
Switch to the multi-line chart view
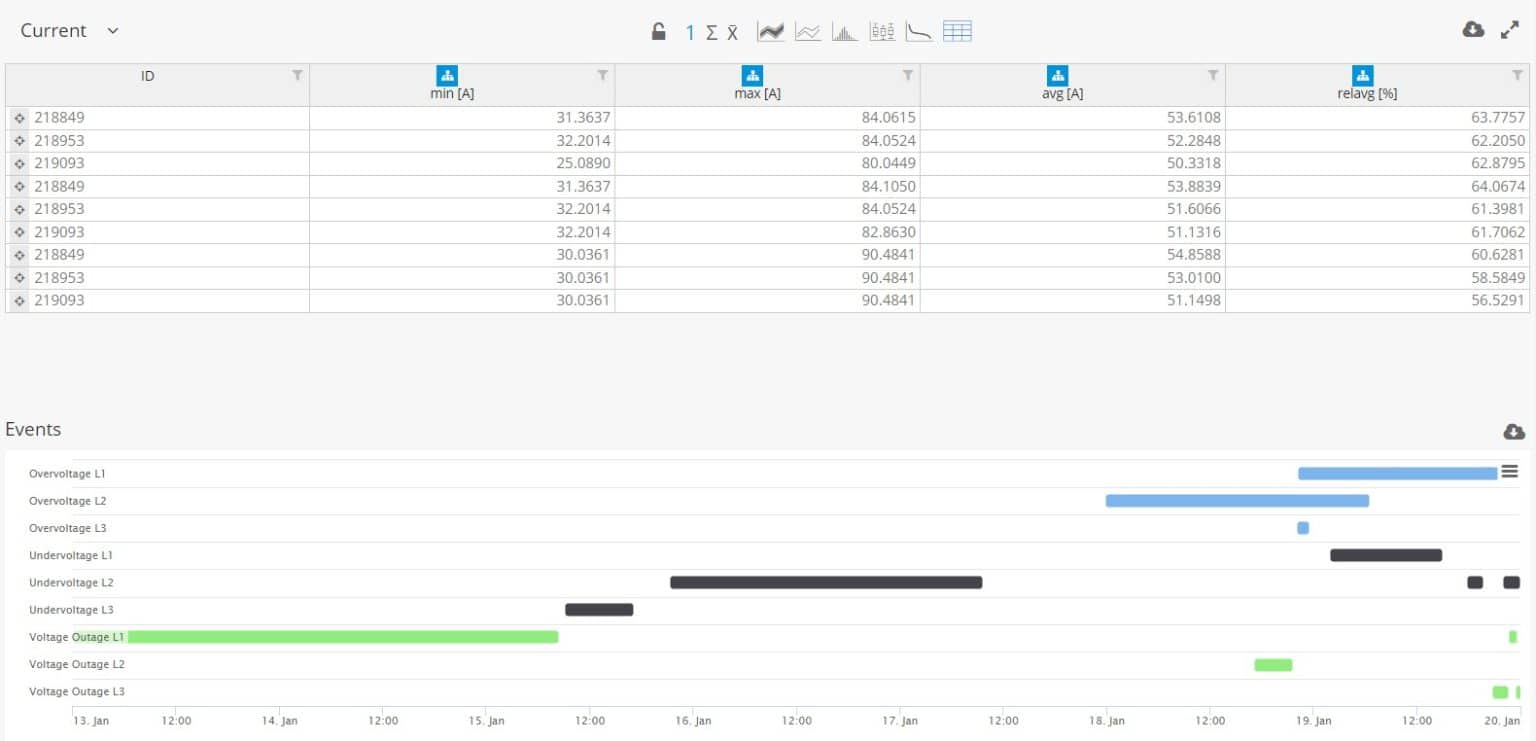point(808,32)
